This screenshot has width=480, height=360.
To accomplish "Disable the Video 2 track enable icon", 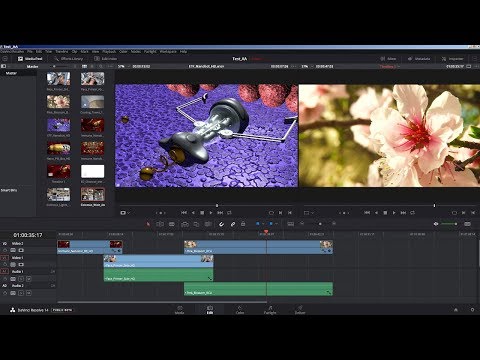I will [x=21, y=250].
